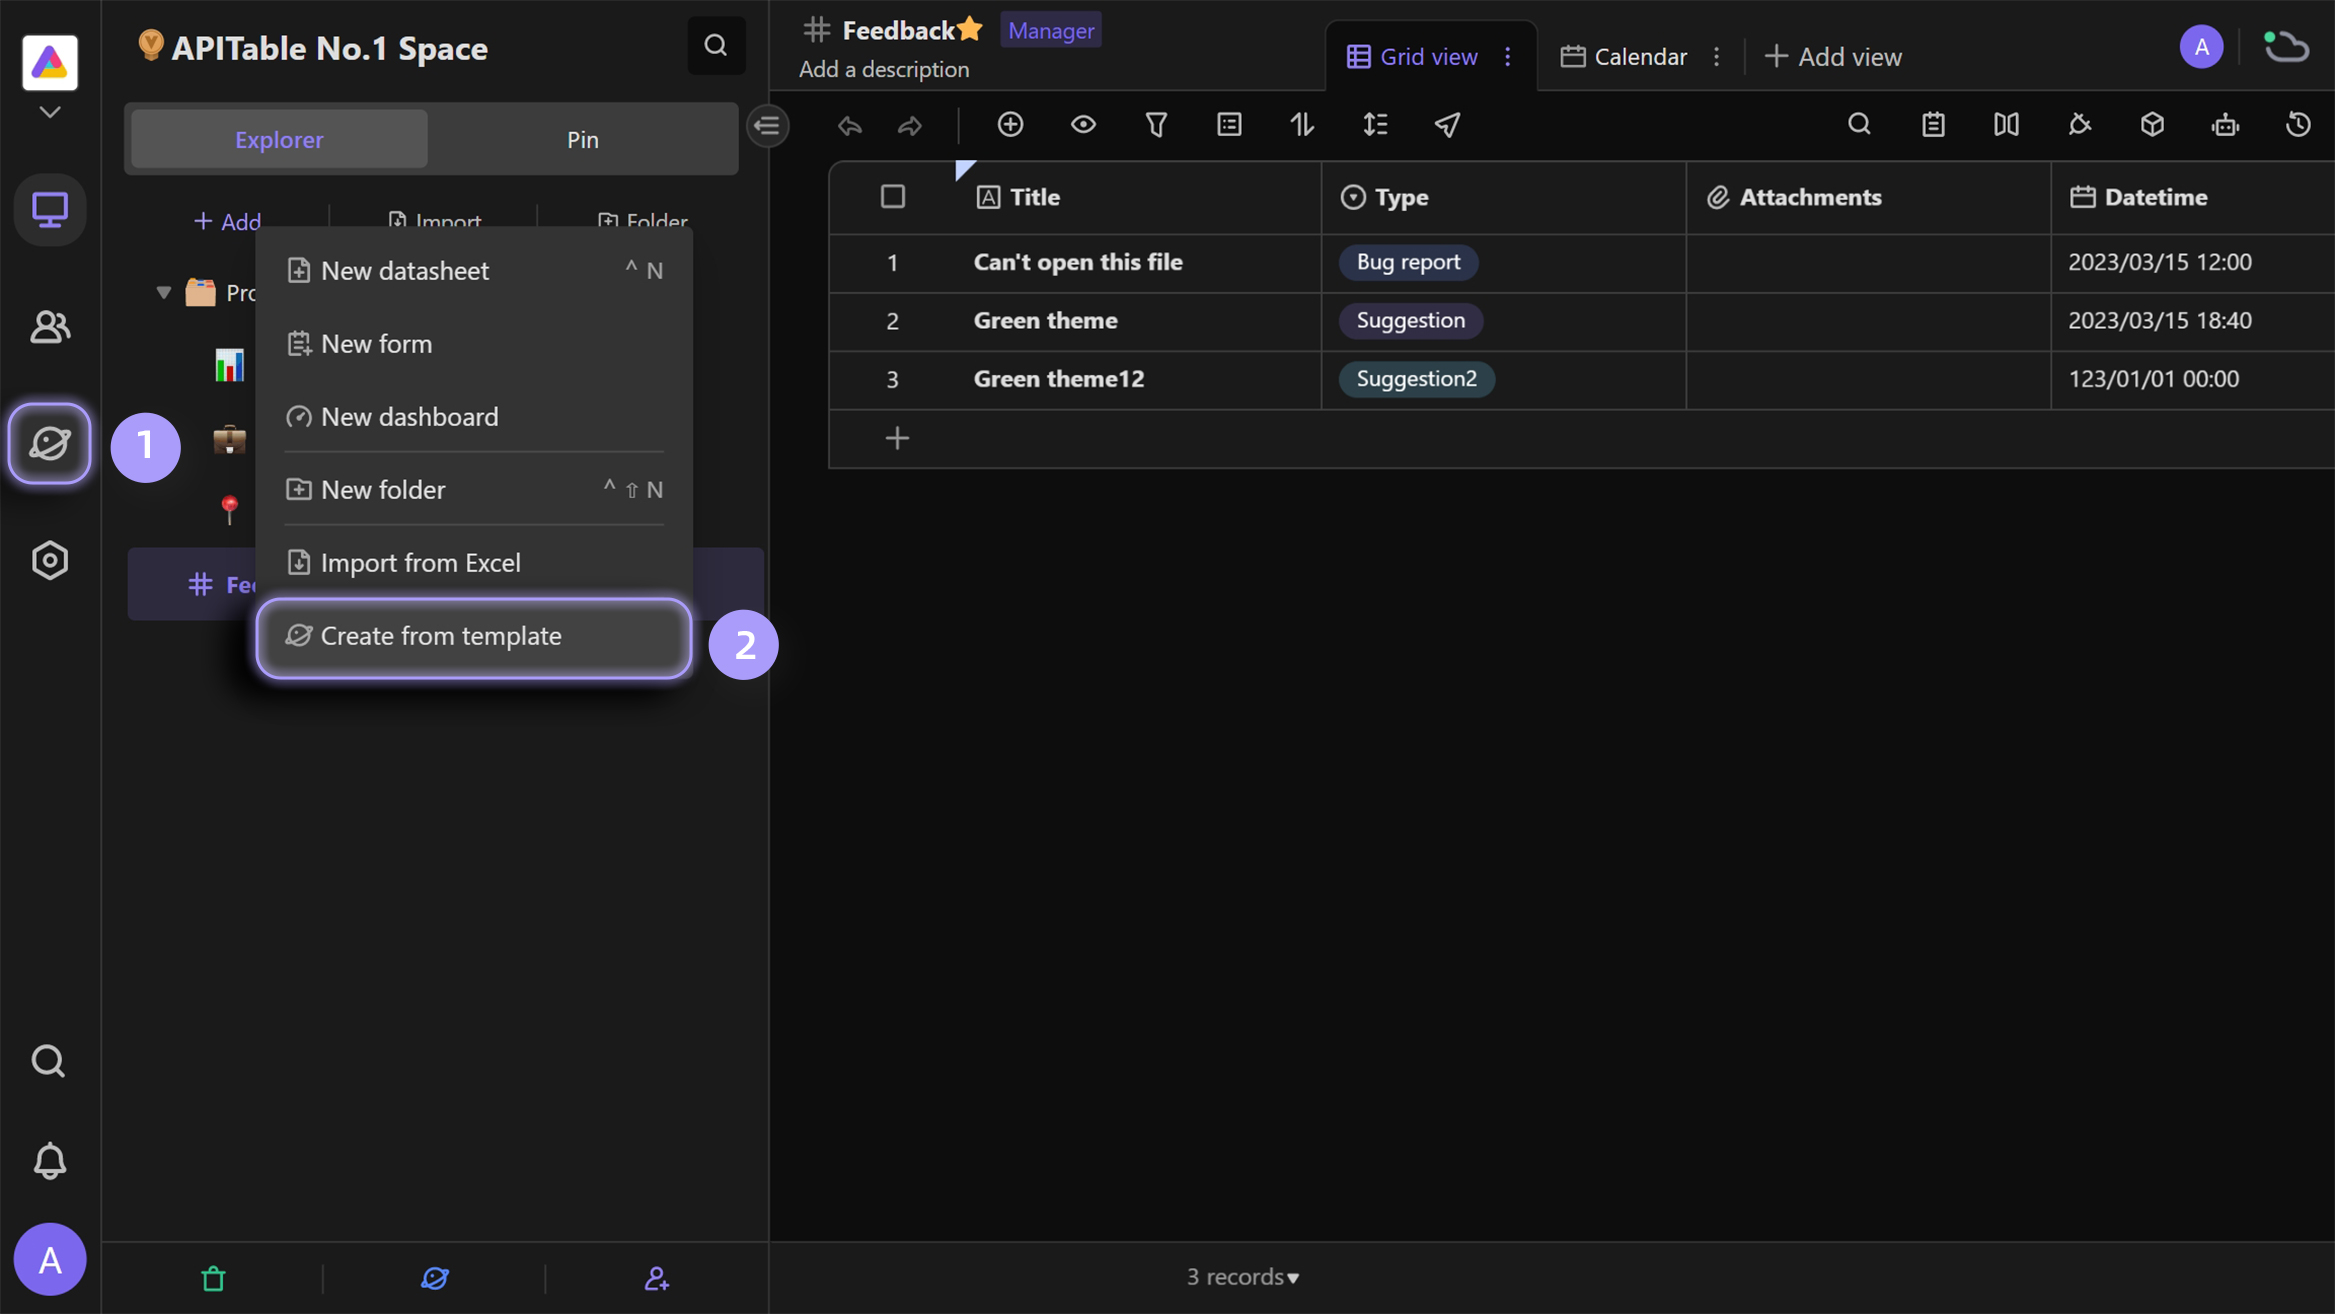Open the Grid view options menu
The width and height of the screenshot is (2335, 1314).
pyautogui.click(x=1506, y=55)
